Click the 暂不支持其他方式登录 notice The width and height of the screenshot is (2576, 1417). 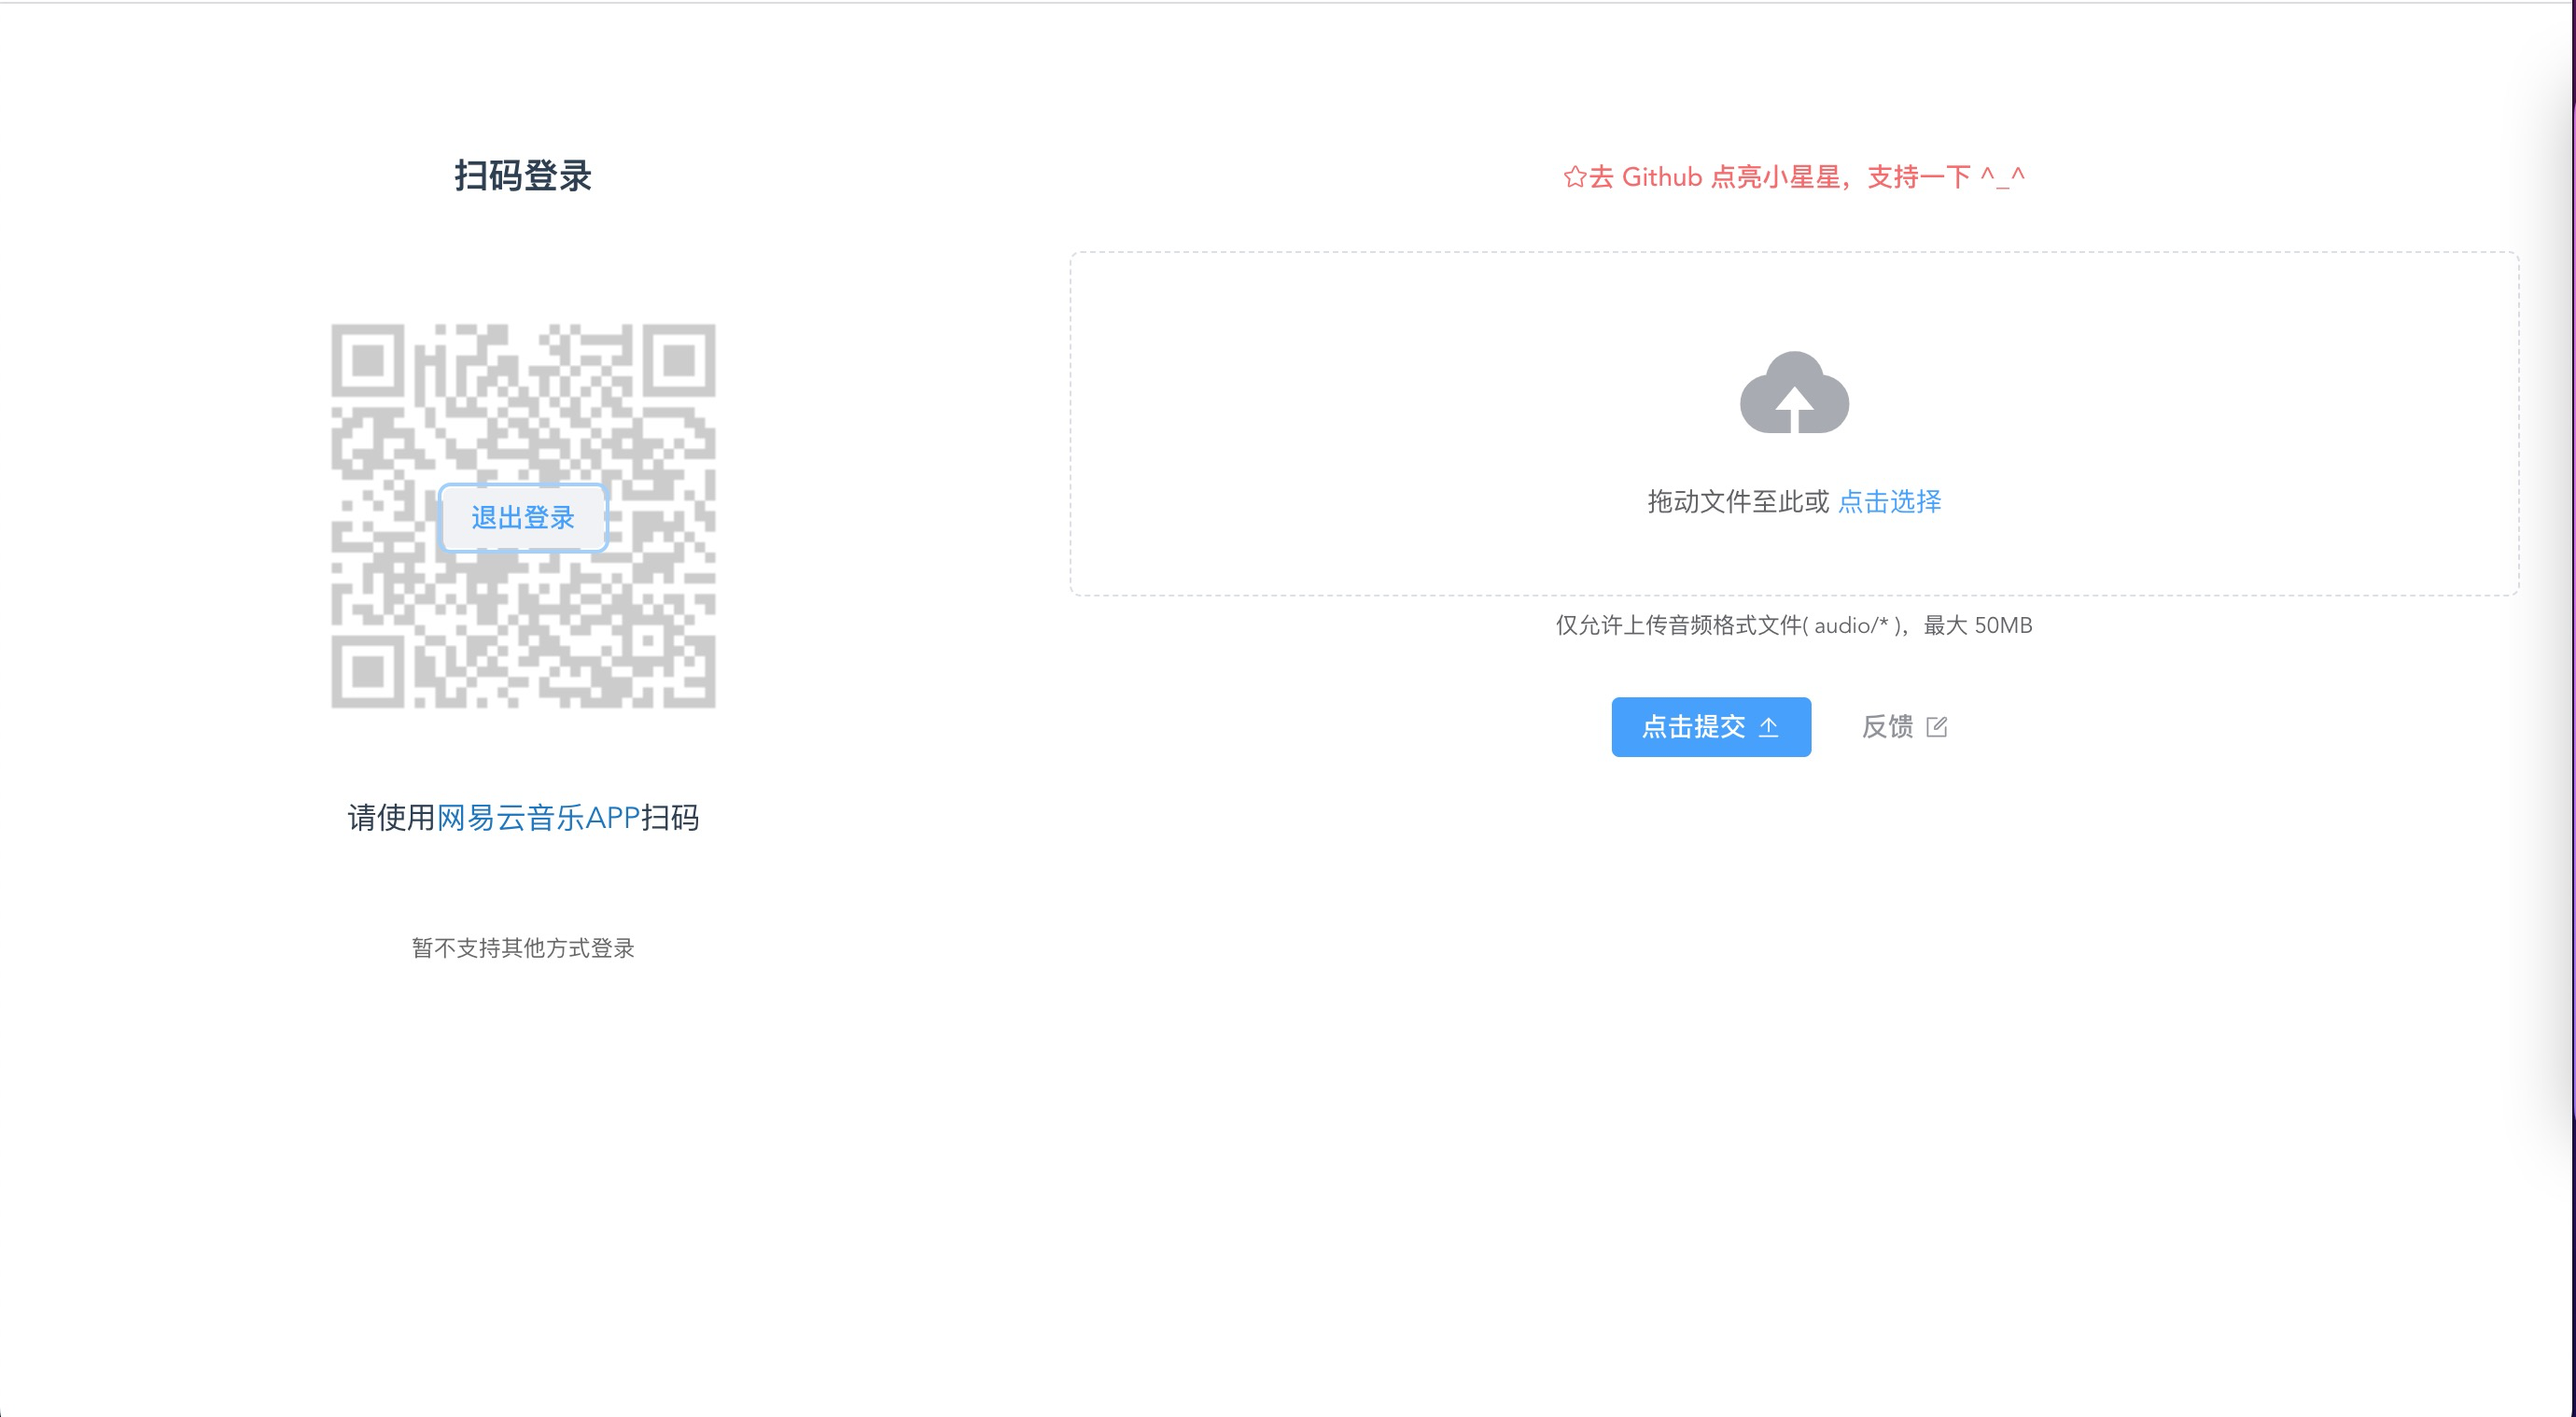(x=523, y=948)
